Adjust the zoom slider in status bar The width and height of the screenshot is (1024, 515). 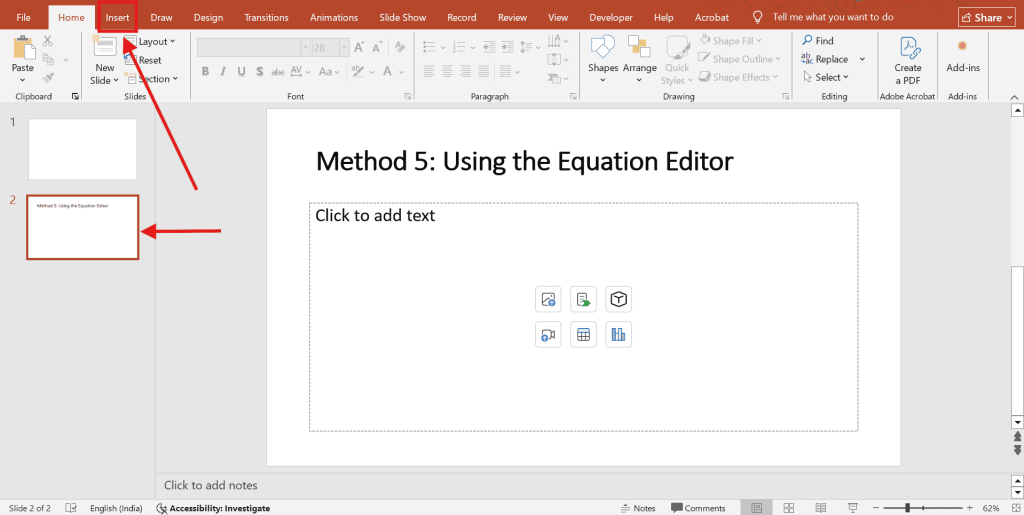[907, 508]
